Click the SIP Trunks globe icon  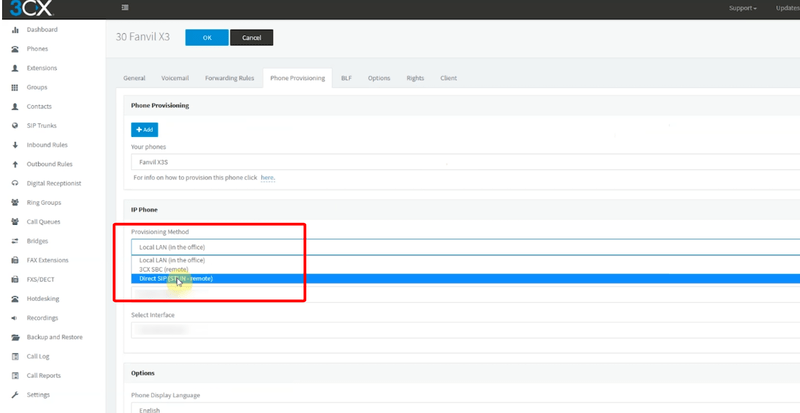[14, 125]
